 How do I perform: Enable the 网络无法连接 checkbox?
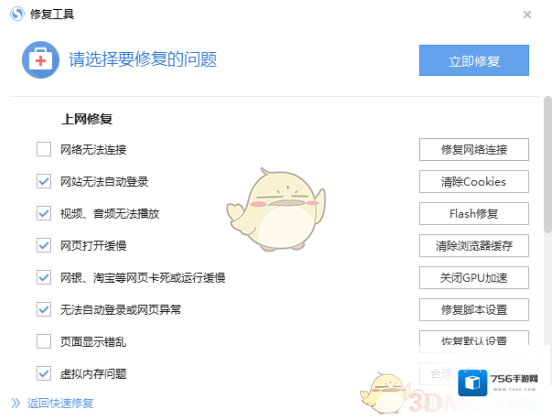click(44, 149)
